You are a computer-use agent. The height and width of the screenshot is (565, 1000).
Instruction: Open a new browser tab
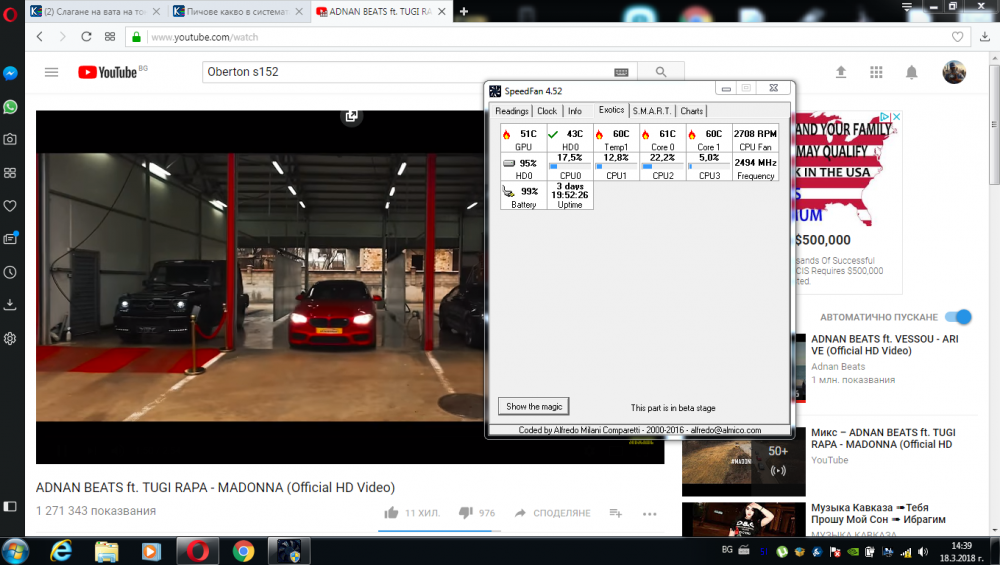(464, 11)
